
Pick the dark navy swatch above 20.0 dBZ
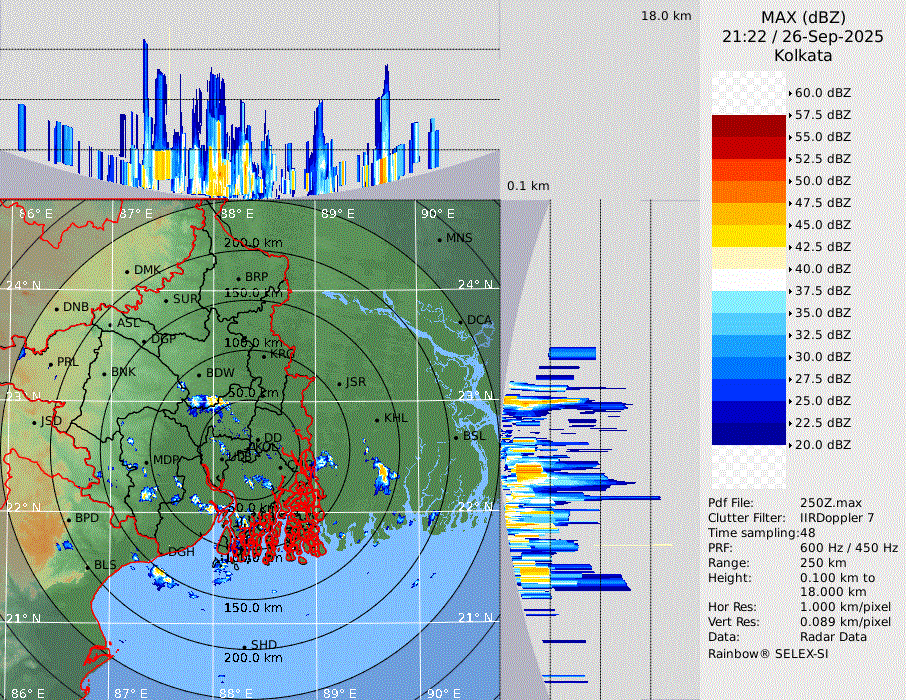[749, 433]
